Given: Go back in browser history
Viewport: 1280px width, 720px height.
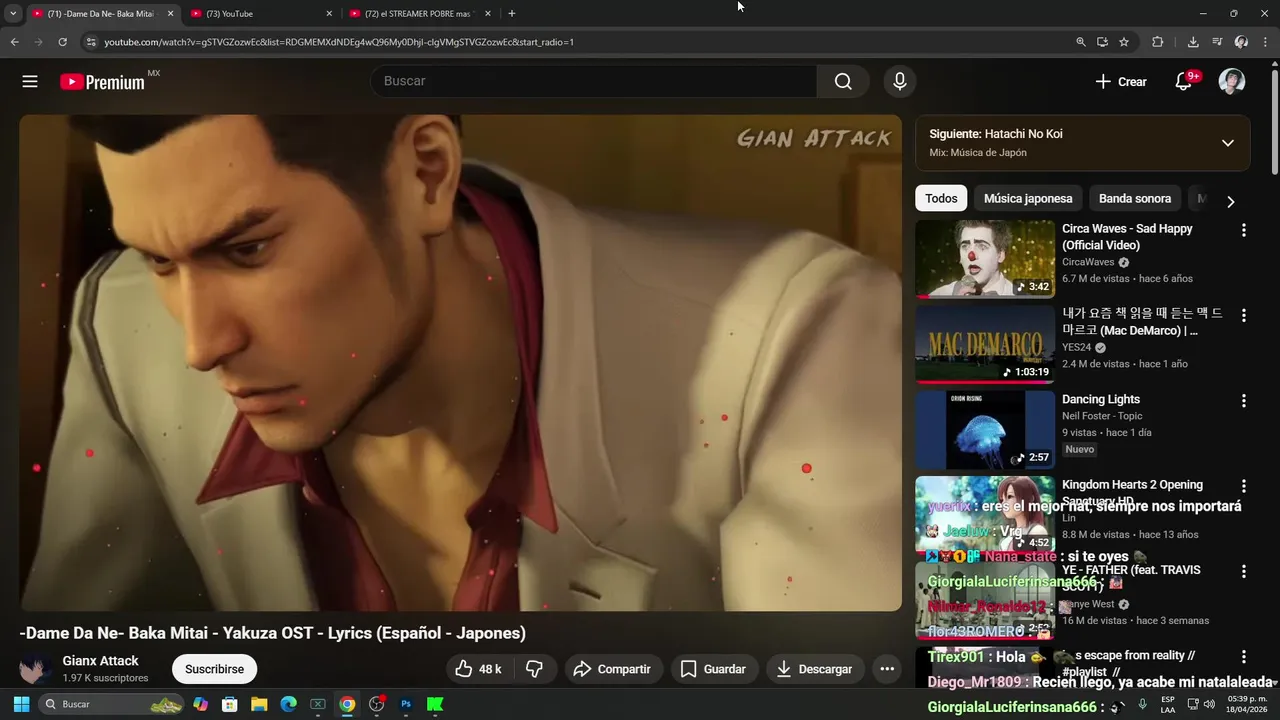Looking at the screenshot, I should (14, 42).
